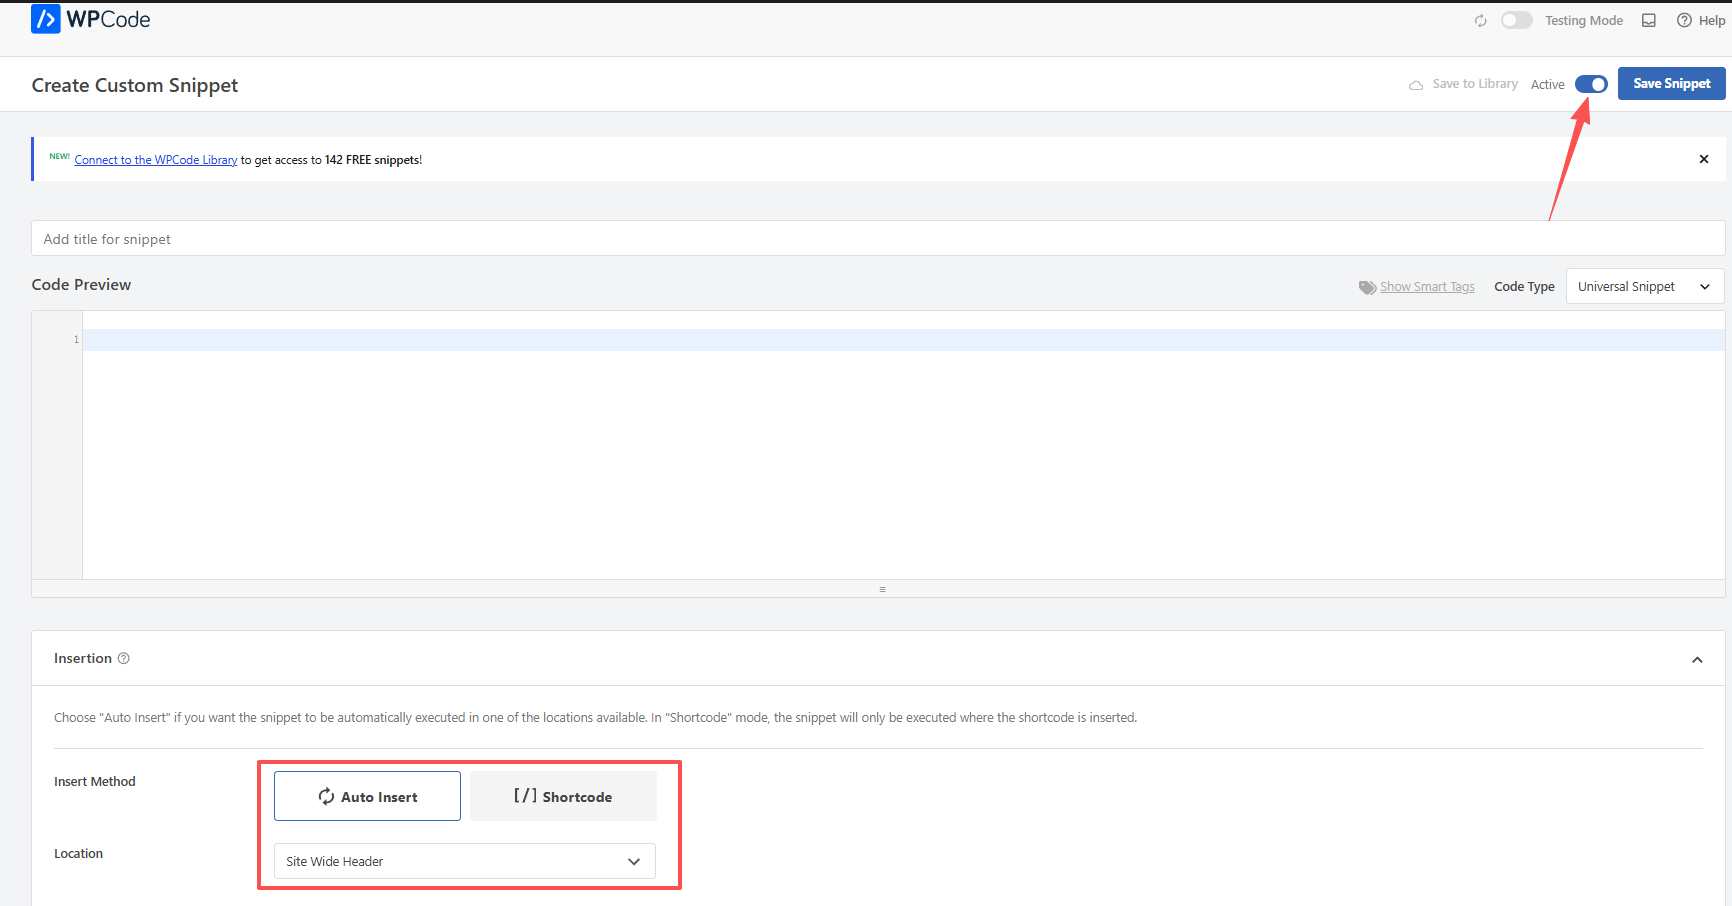Click the WPCode logo icon
This screenshot has height=906, width=1732.
46,19
